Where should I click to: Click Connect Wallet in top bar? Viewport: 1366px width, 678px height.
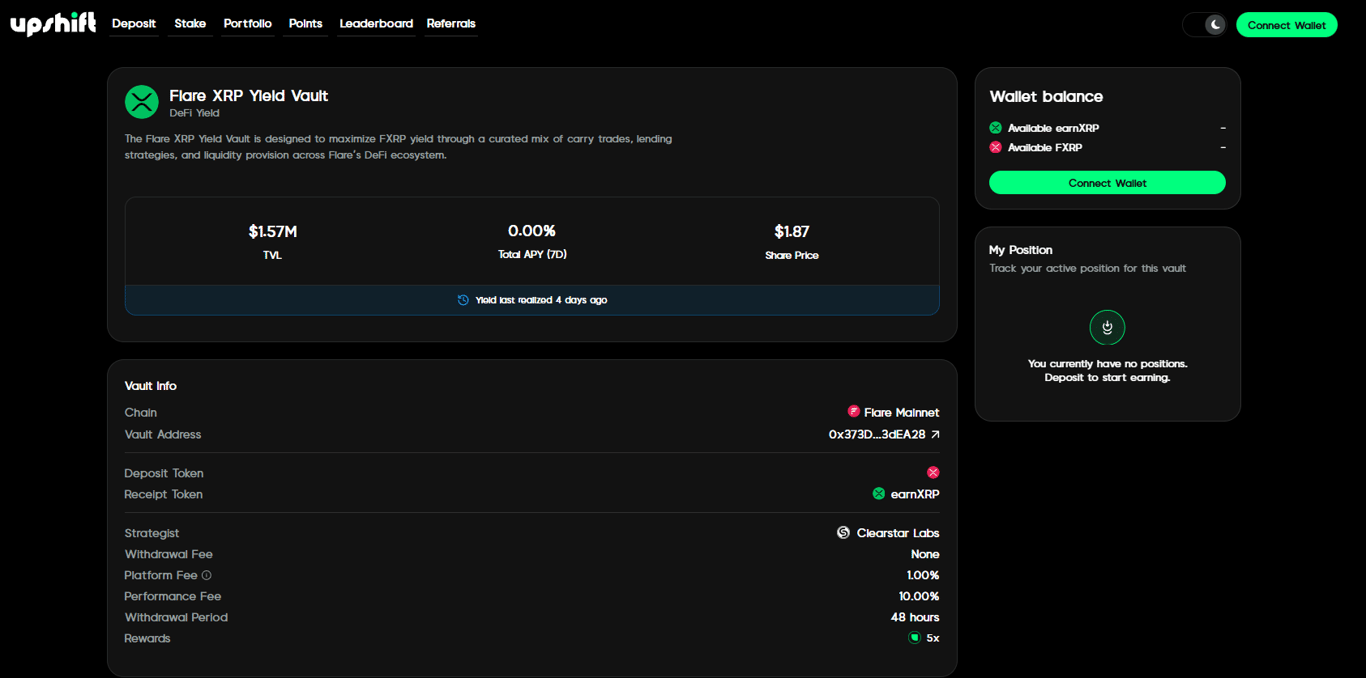(x=1287, y=24)
